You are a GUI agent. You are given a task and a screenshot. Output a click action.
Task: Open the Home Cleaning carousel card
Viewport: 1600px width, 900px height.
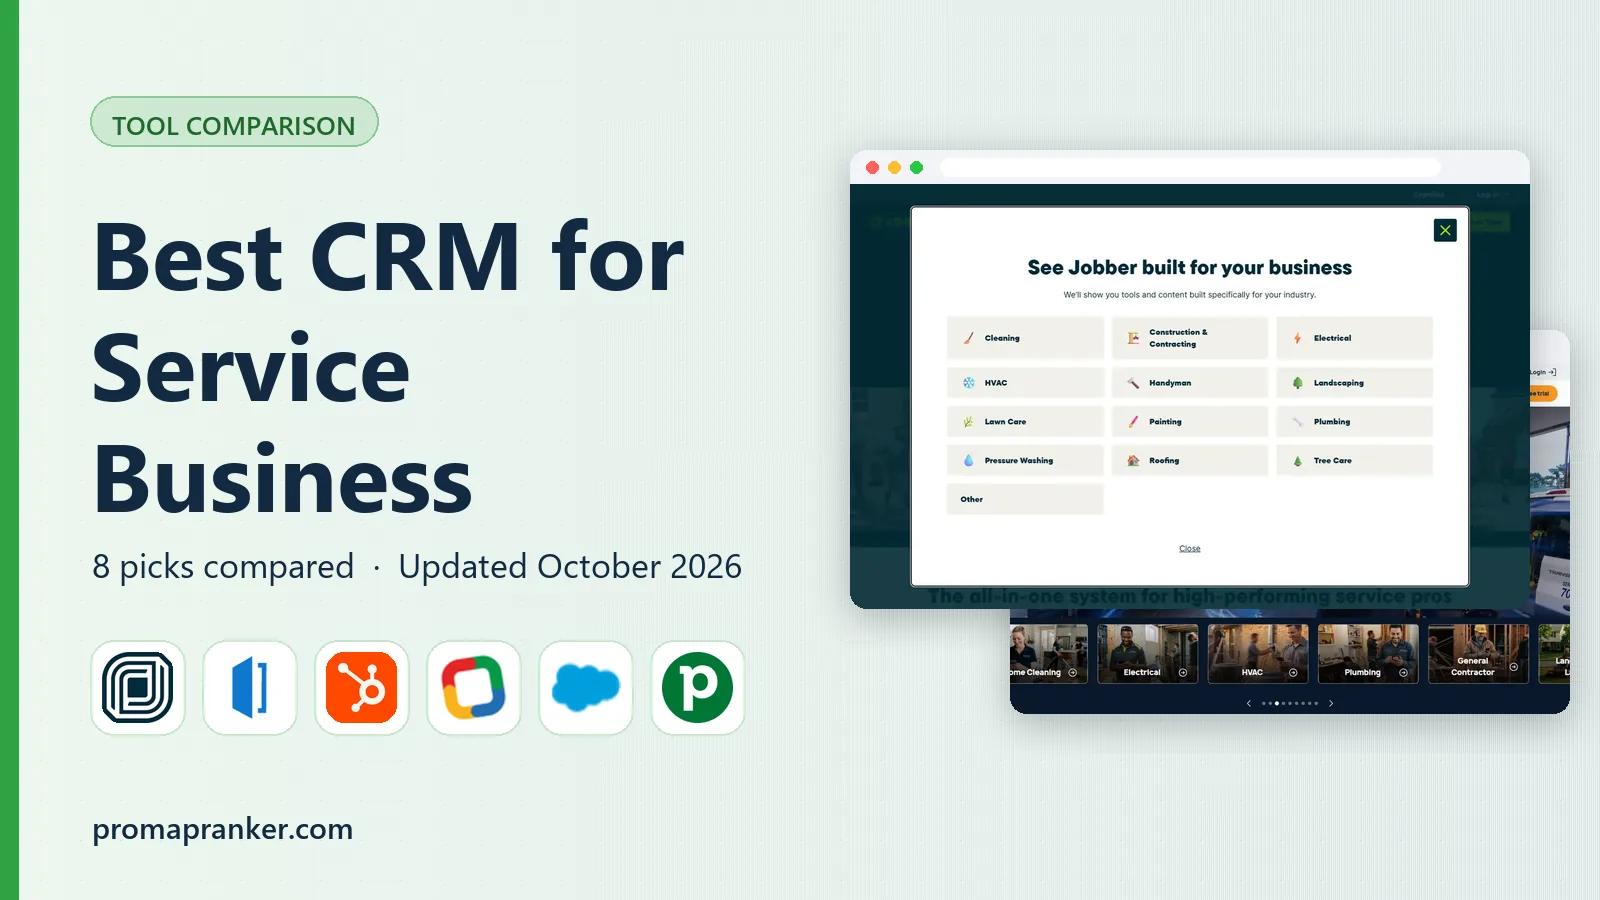coord(1049,654)
